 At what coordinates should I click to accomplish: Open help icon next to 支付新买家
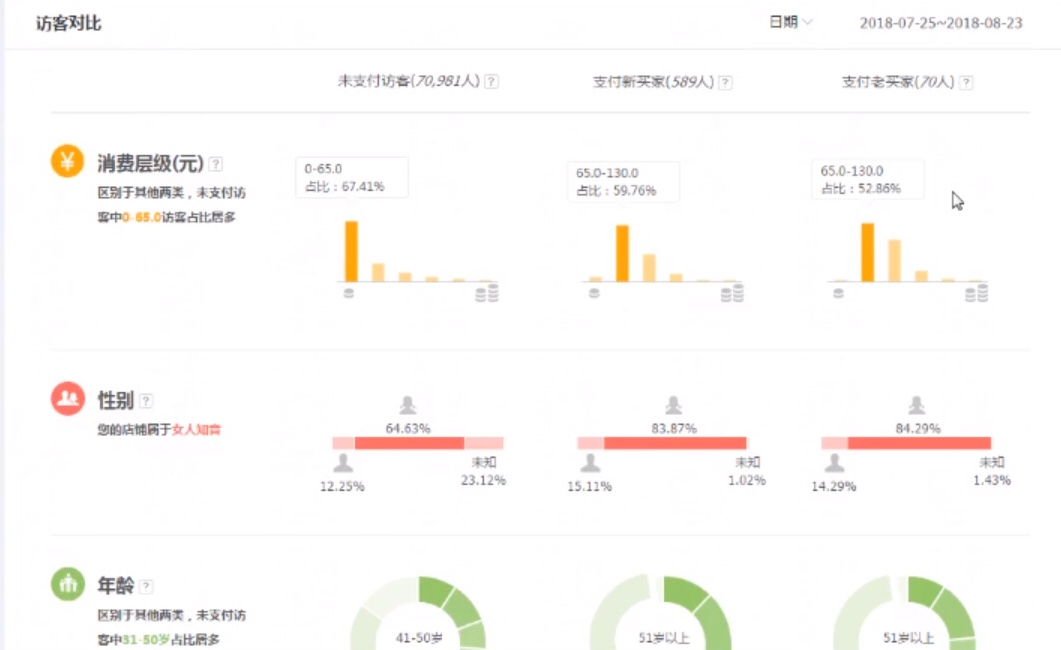725,83
